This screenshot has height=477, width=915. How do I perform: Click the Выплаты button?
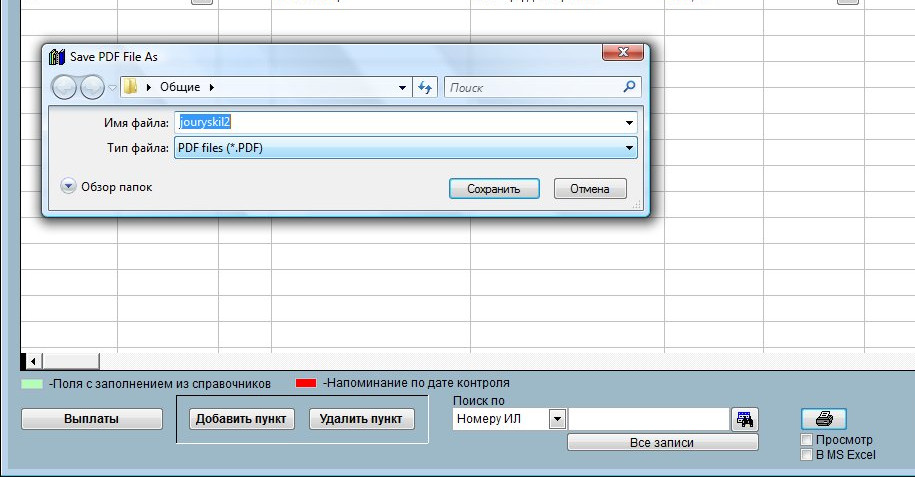92,419
